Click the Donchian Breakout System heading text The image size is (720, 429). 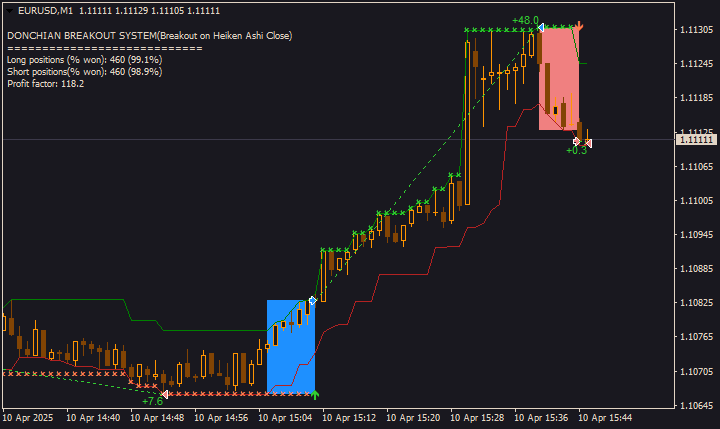[x=149, y=35]
